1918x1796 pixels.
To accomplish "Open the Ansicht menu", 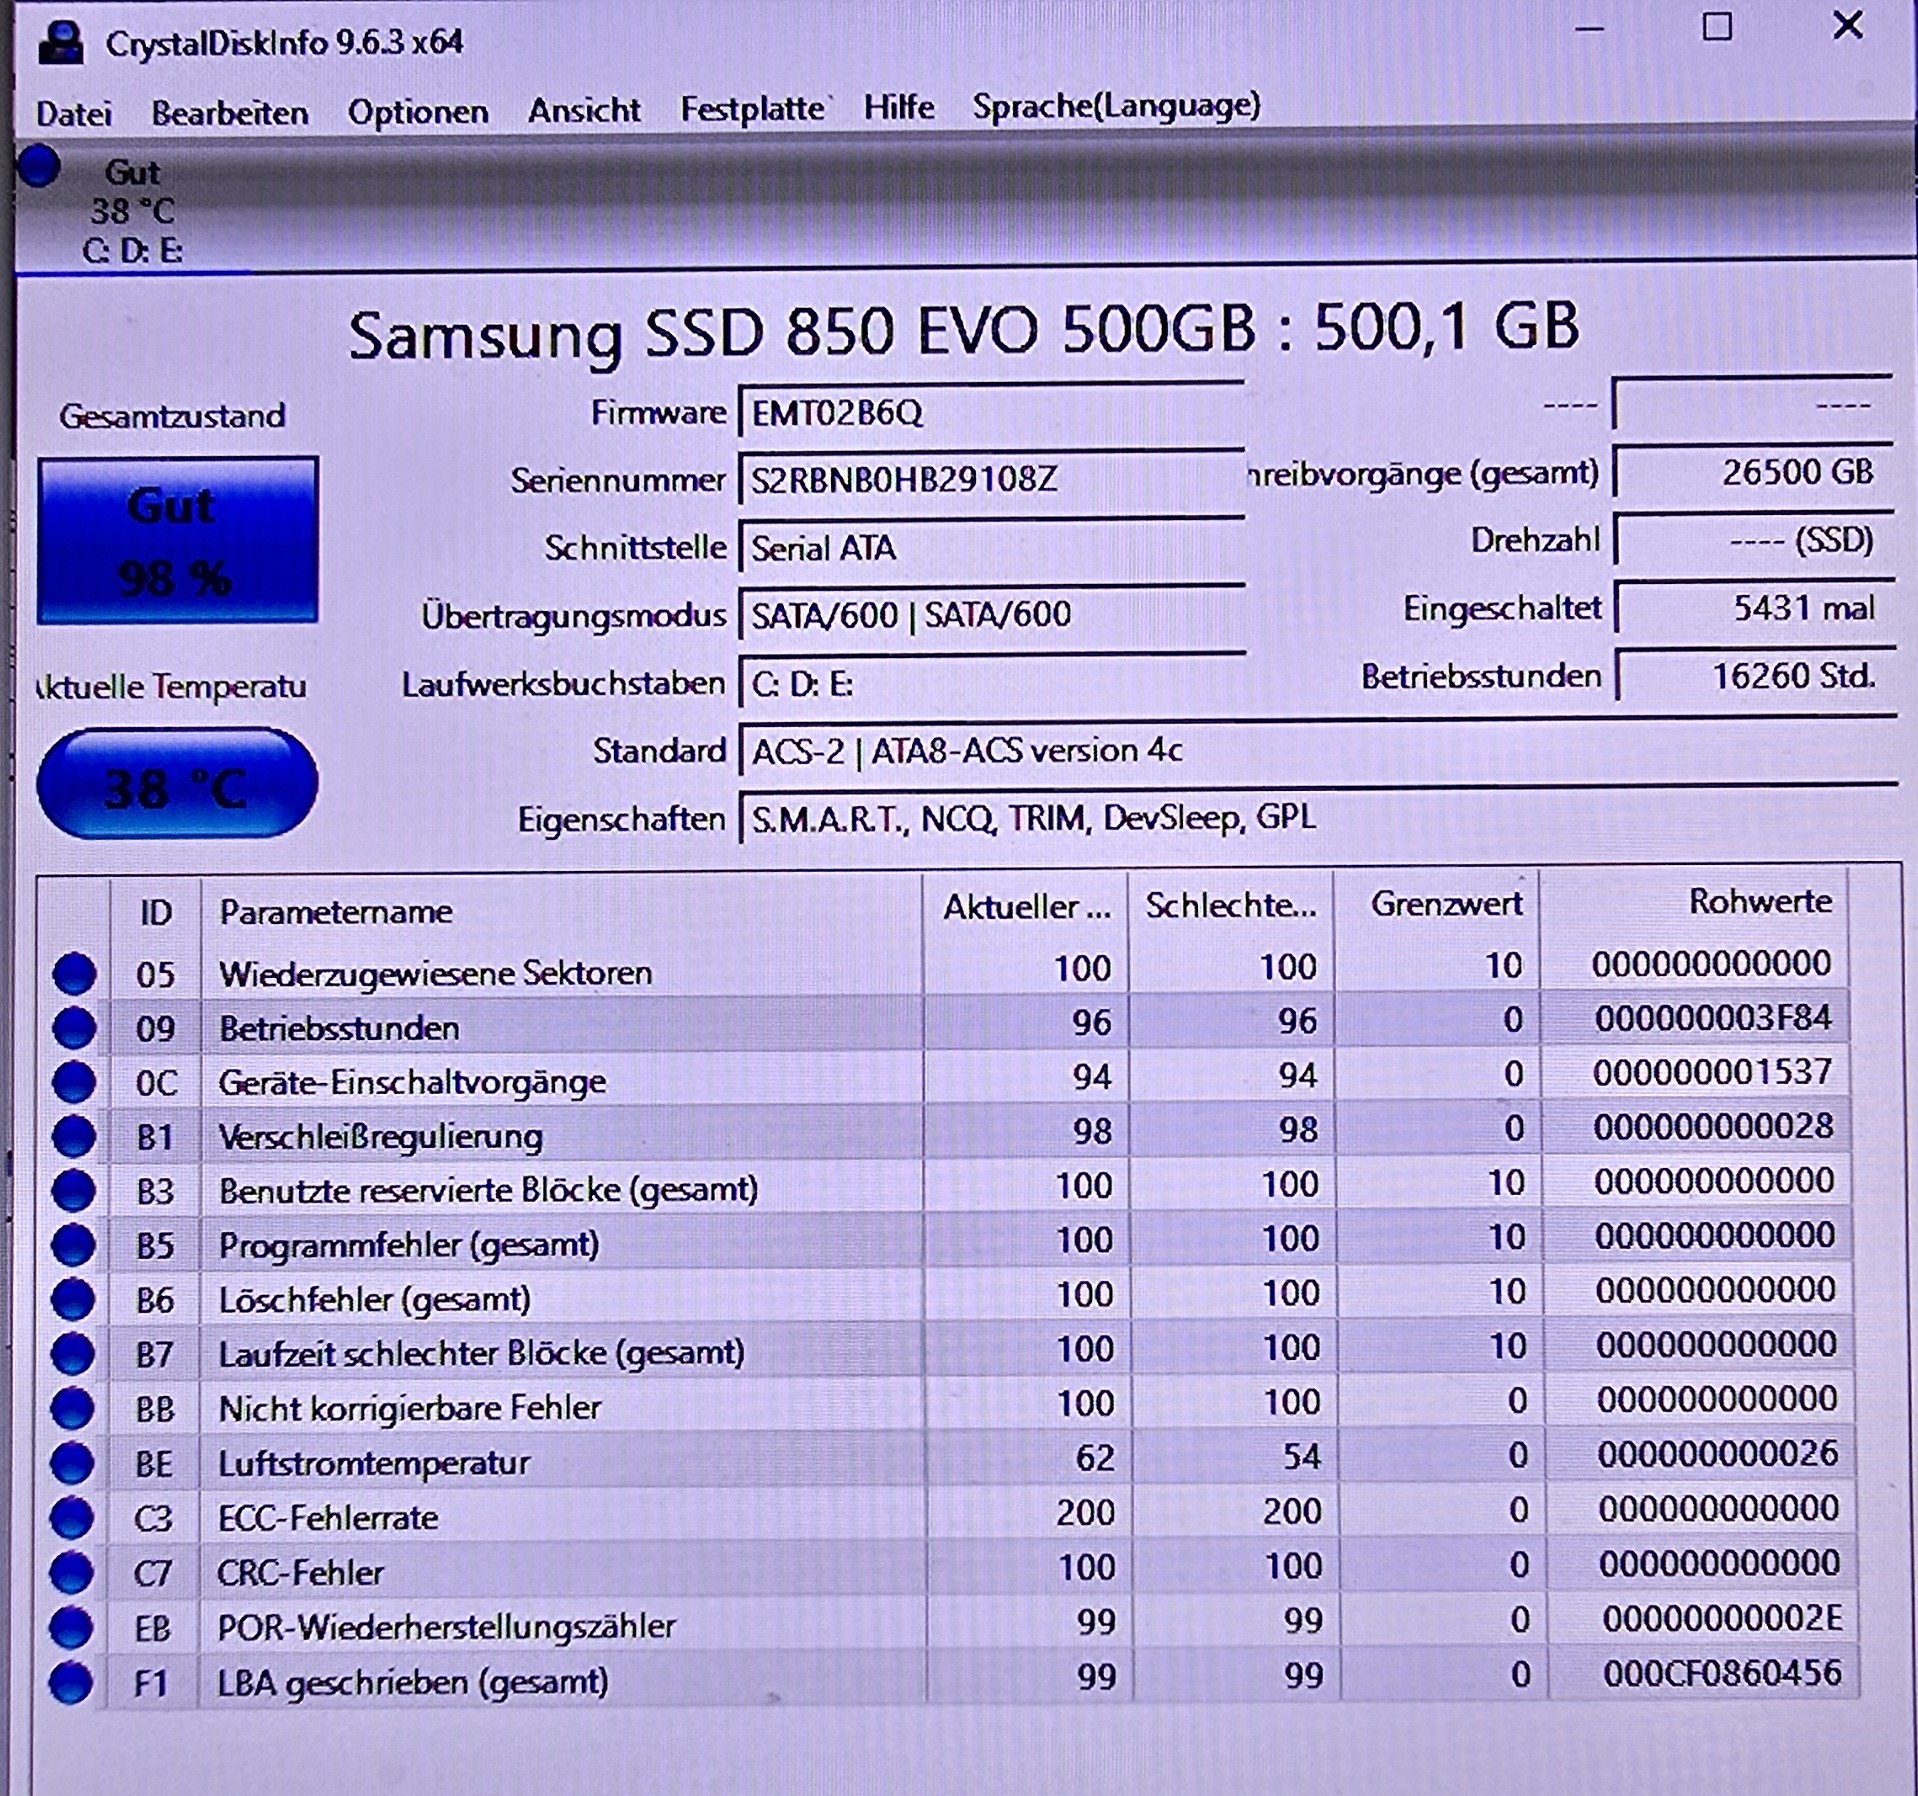I will pyautogui.click(x=584, y=110).
